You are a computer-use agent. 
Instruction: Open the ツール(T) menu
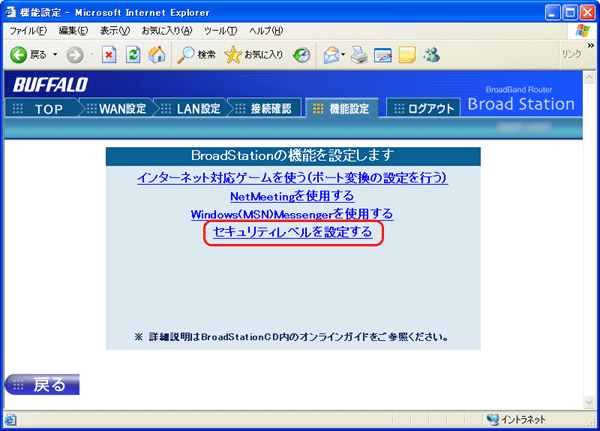point(219,31)
